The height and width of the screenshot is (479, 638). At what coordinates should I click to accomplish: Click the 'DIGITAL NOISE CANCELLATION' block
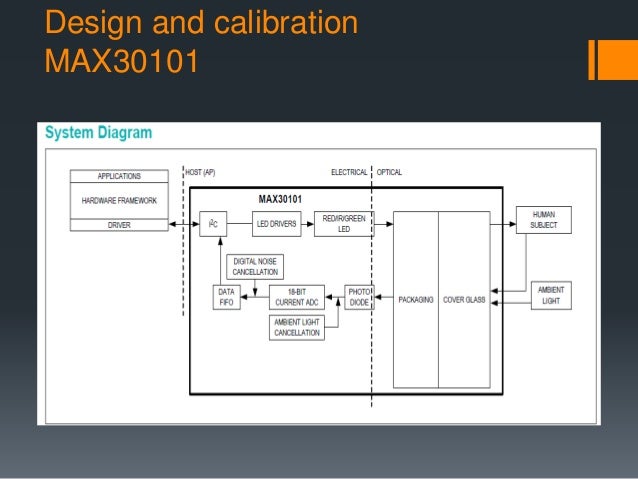(255, 267)
